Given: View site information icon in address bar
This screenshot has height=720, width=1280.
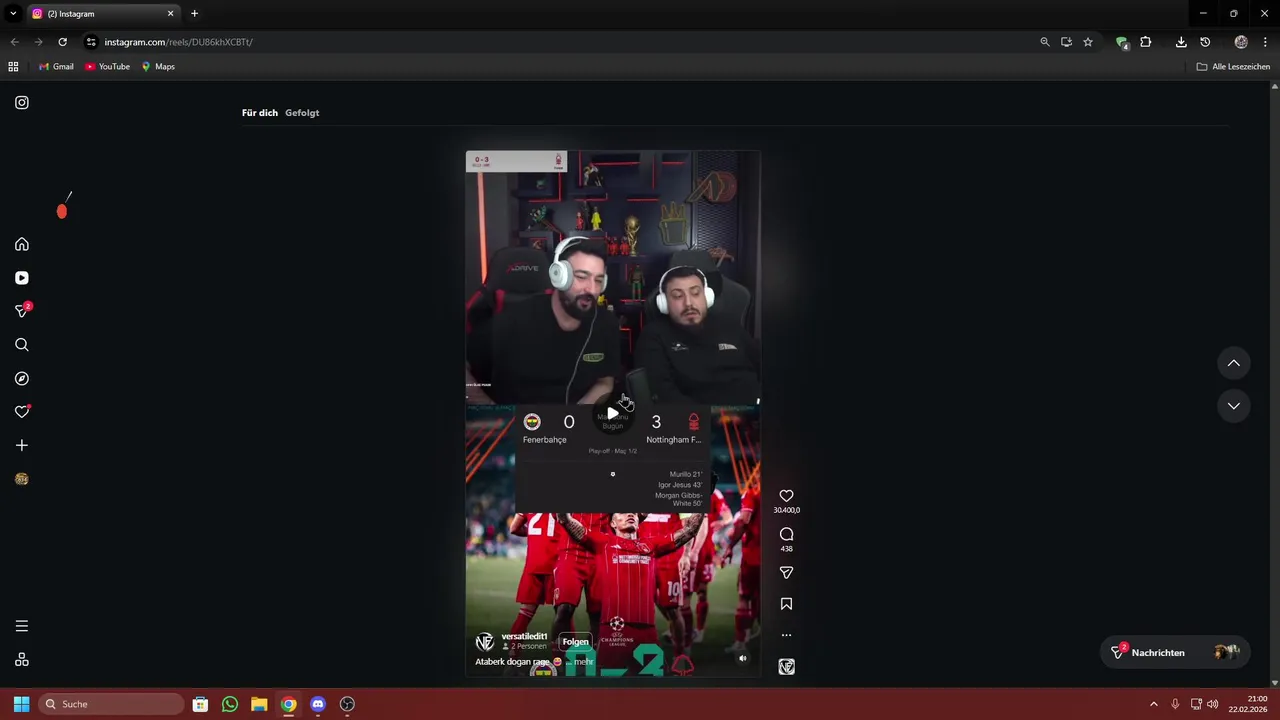Looking at the screenshot, I should tap(91, 42).
